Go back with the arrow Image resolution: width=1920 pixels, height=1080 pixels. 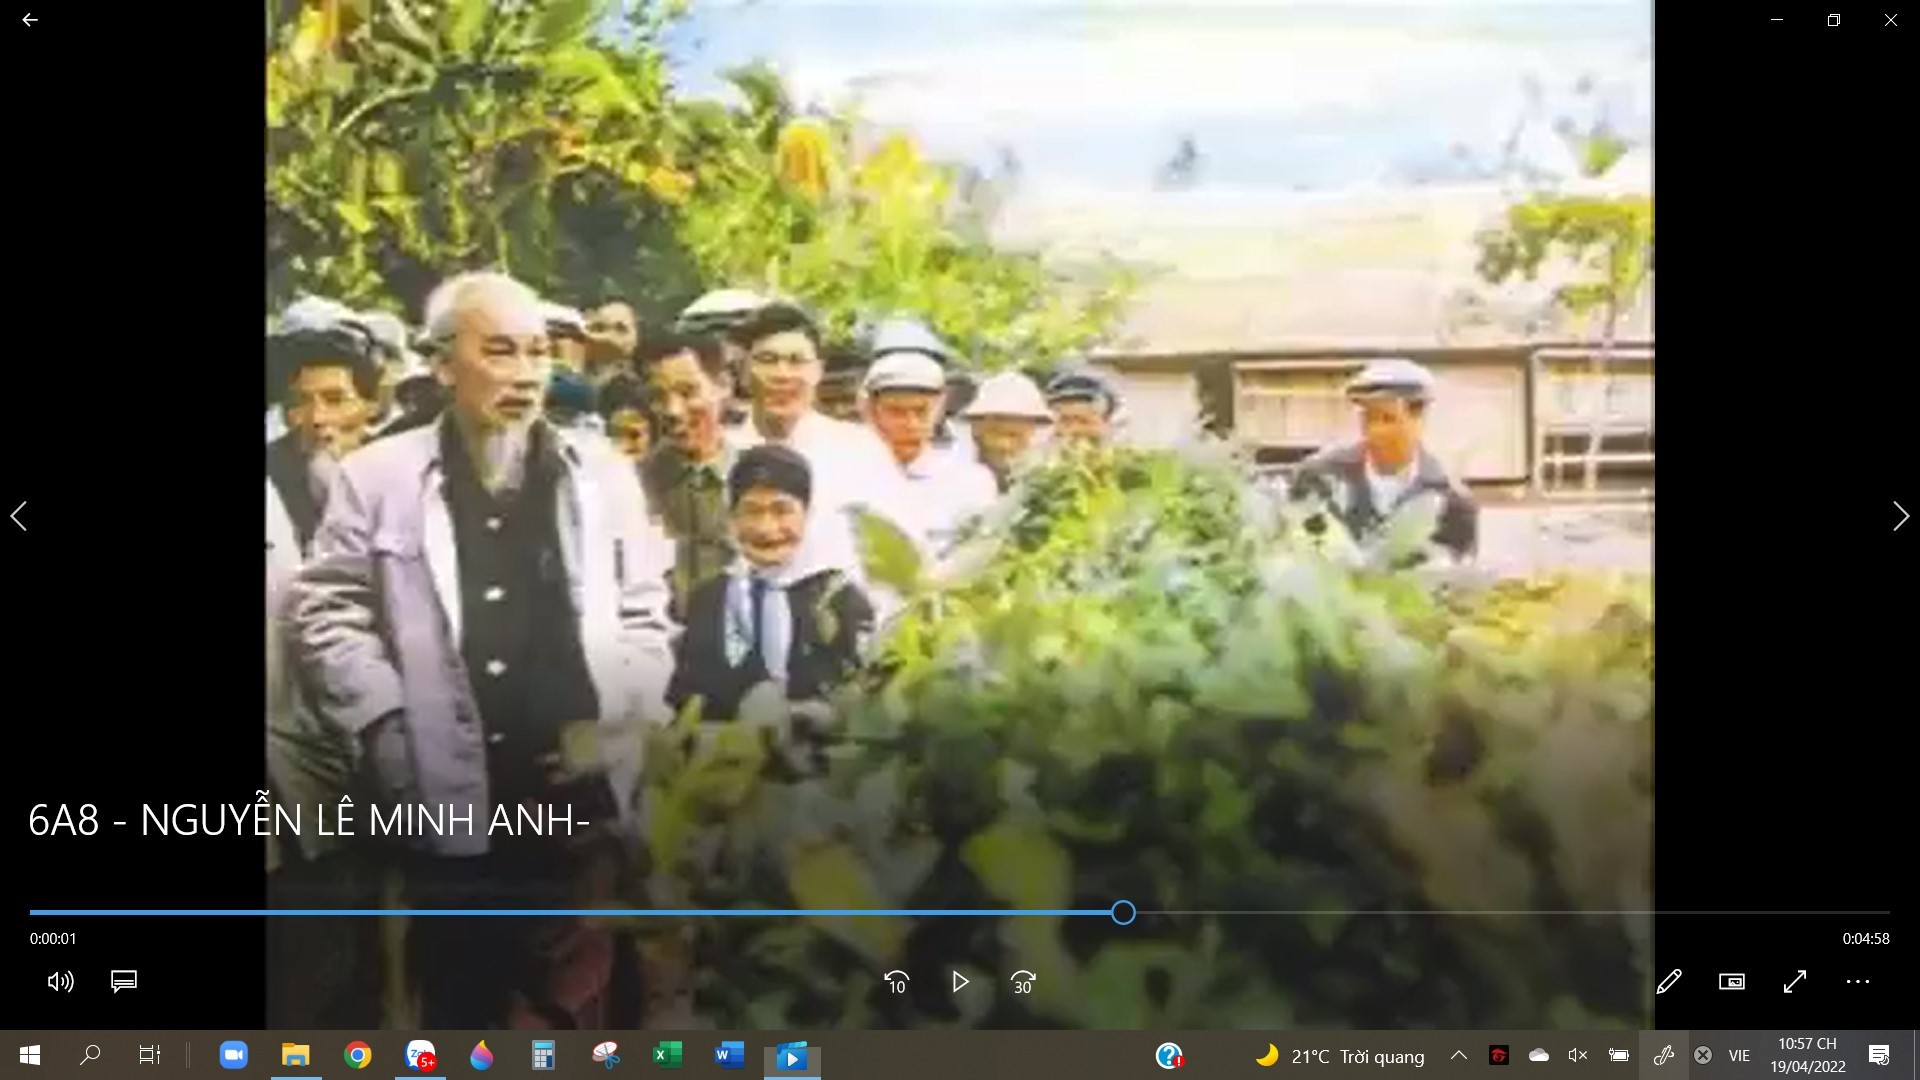tap(30, 20)
